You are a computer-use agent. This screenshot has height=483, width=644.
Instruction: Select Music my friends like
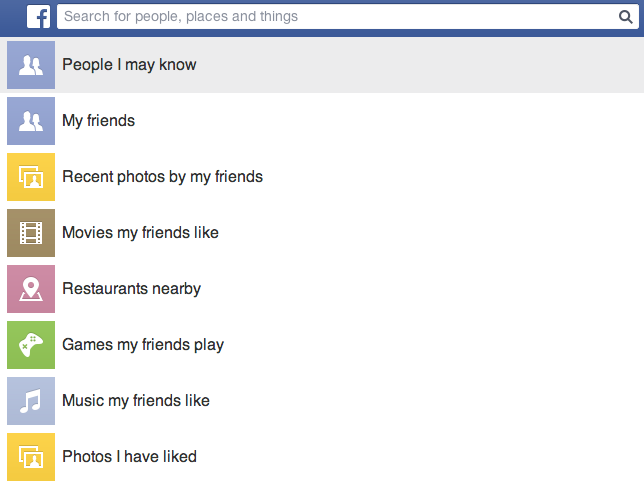[136, 401]
